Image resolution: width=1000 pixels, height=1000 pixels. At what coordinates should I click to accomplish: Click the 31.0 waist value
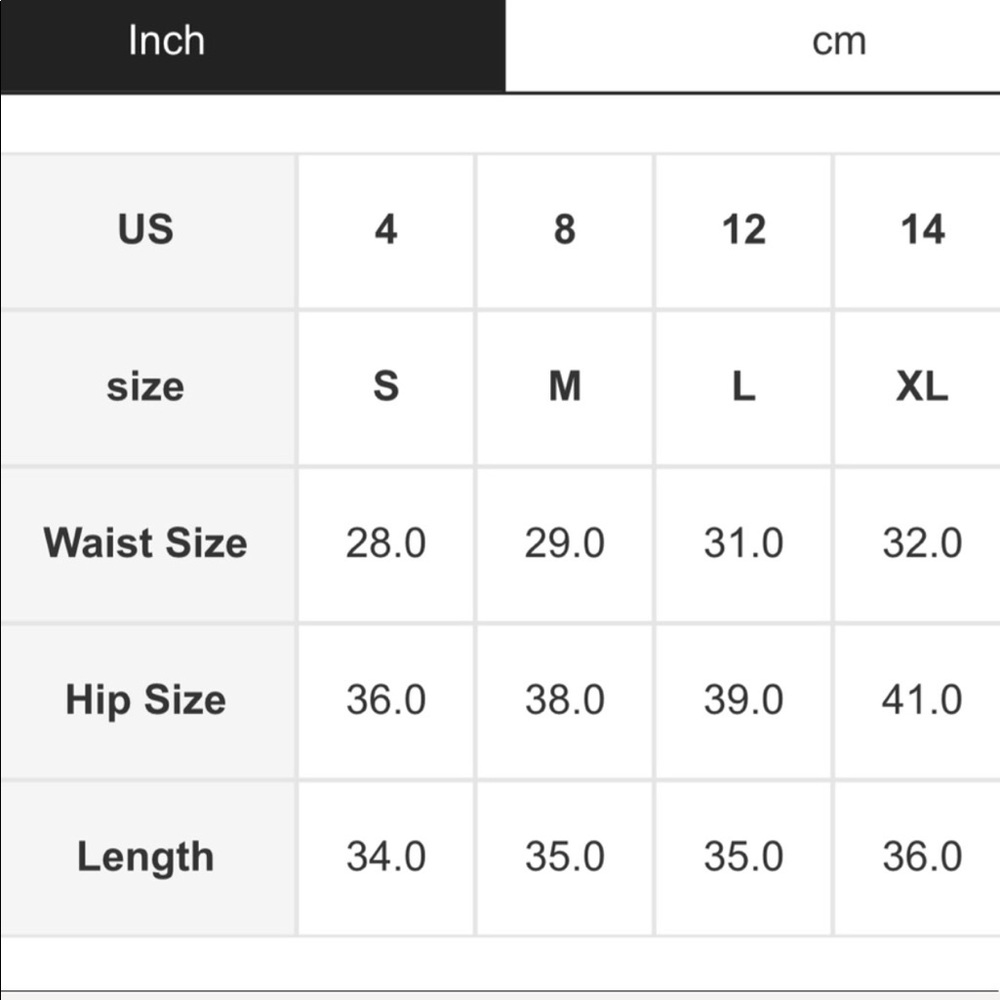pyautogui.click(x=743, y=543)
